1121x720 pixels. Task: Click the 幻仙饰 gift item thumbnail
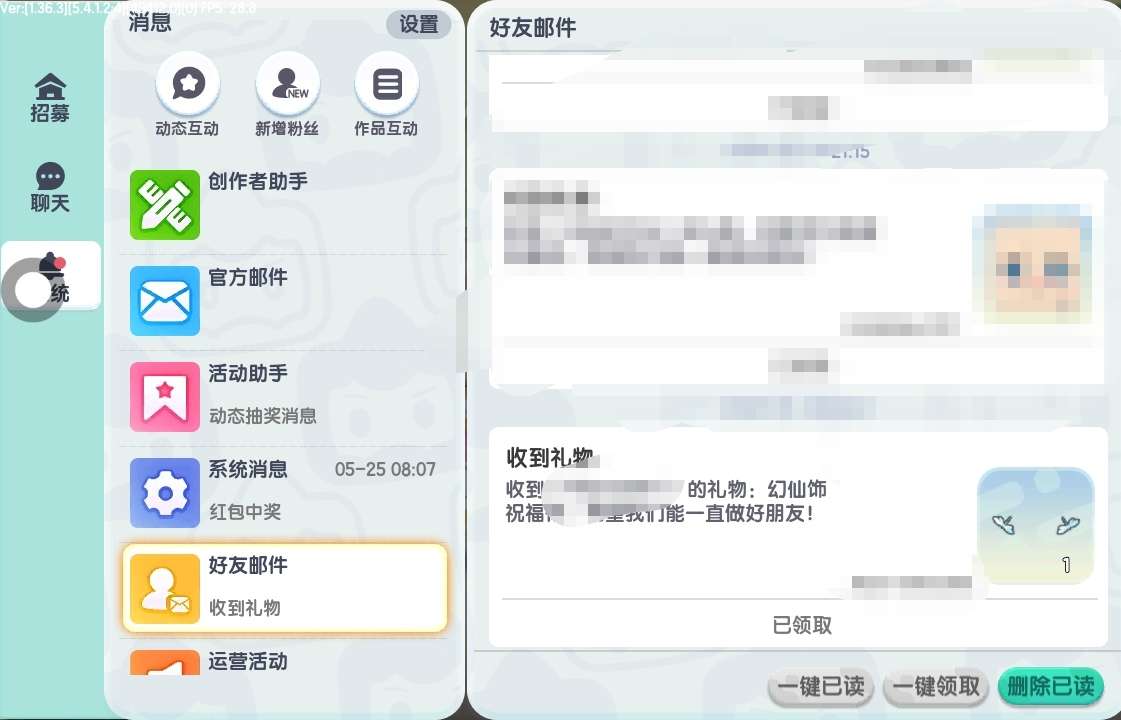point(1036,526)
